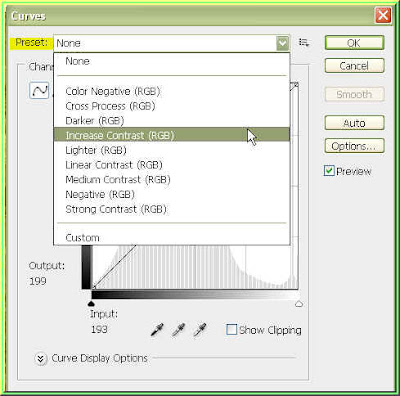
Task: Open the Options... button
Action: click(x=354, y=146)
